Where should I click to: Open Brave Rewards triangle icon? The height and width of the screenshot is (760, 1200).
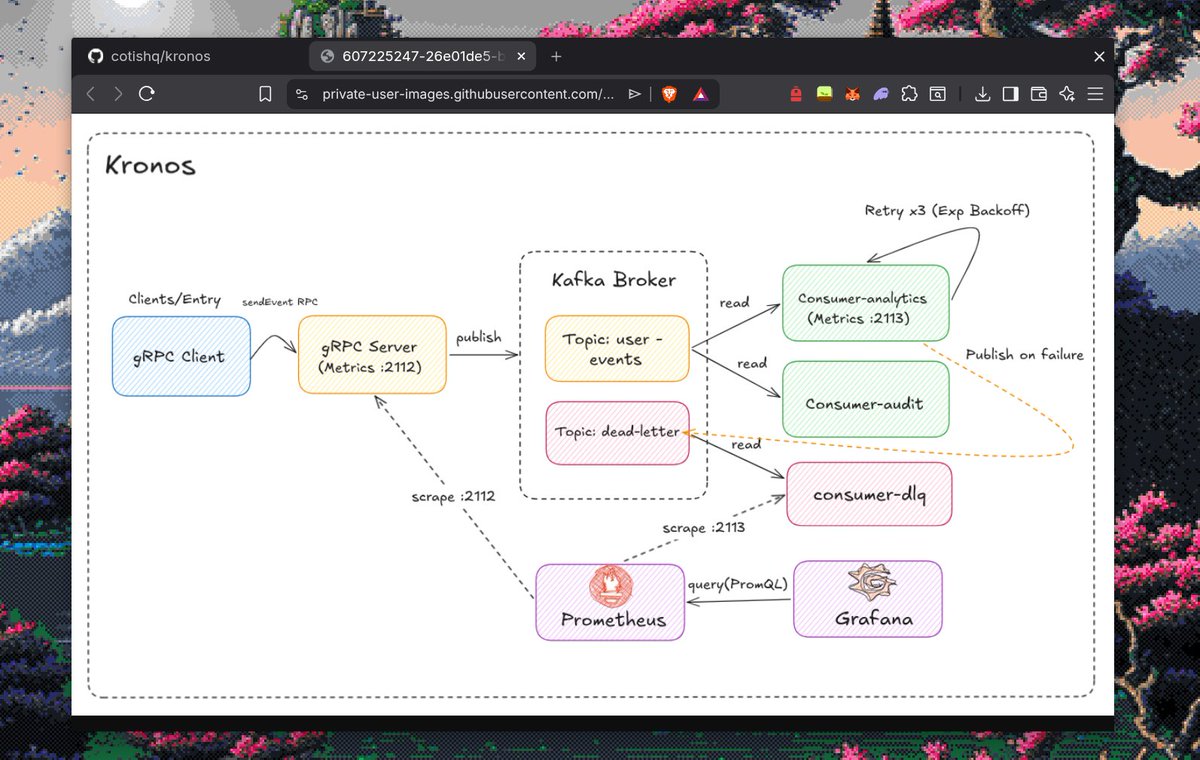tap(701, 94)
